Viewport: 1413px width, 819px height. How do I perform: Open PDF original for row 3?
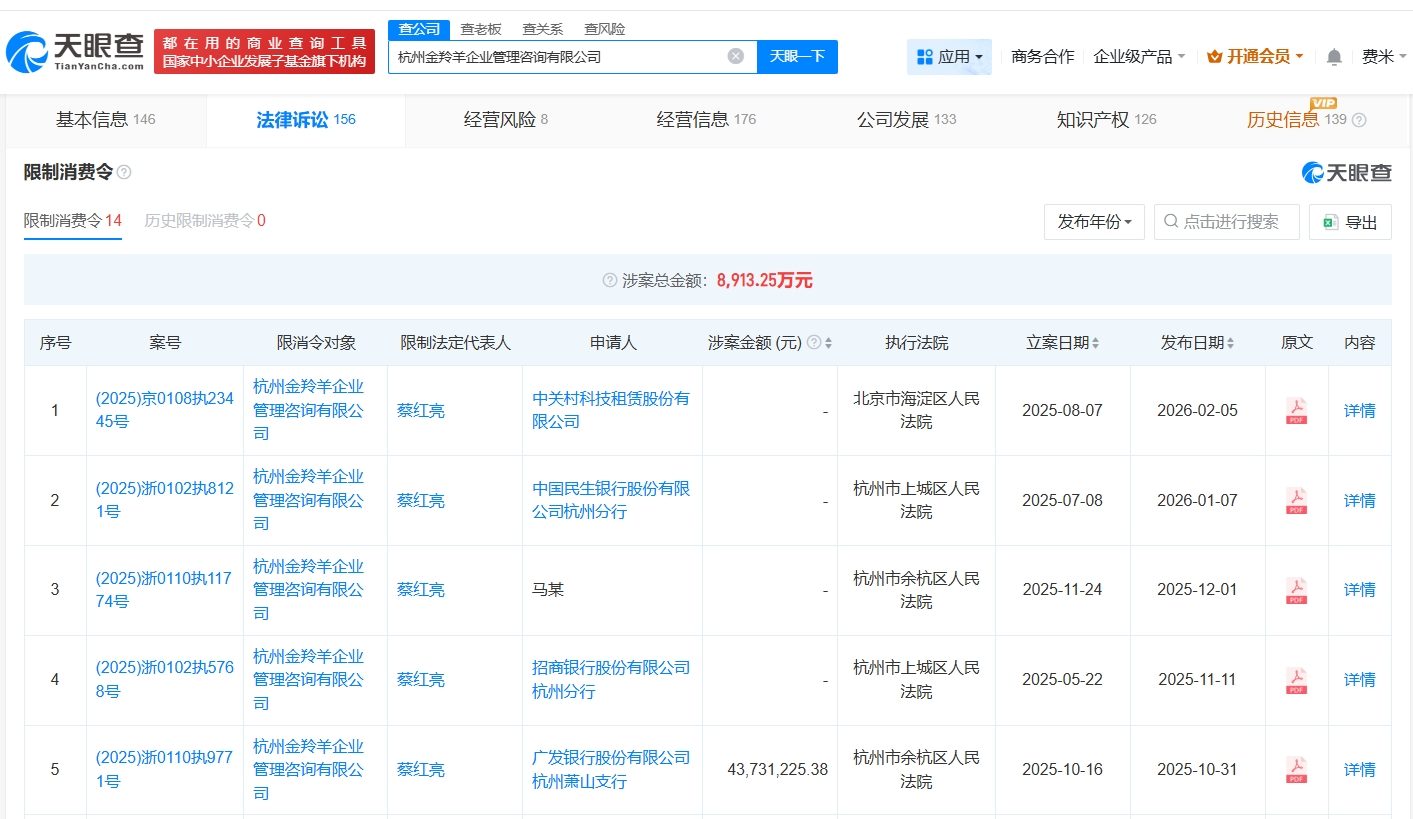click(1296, 590)
